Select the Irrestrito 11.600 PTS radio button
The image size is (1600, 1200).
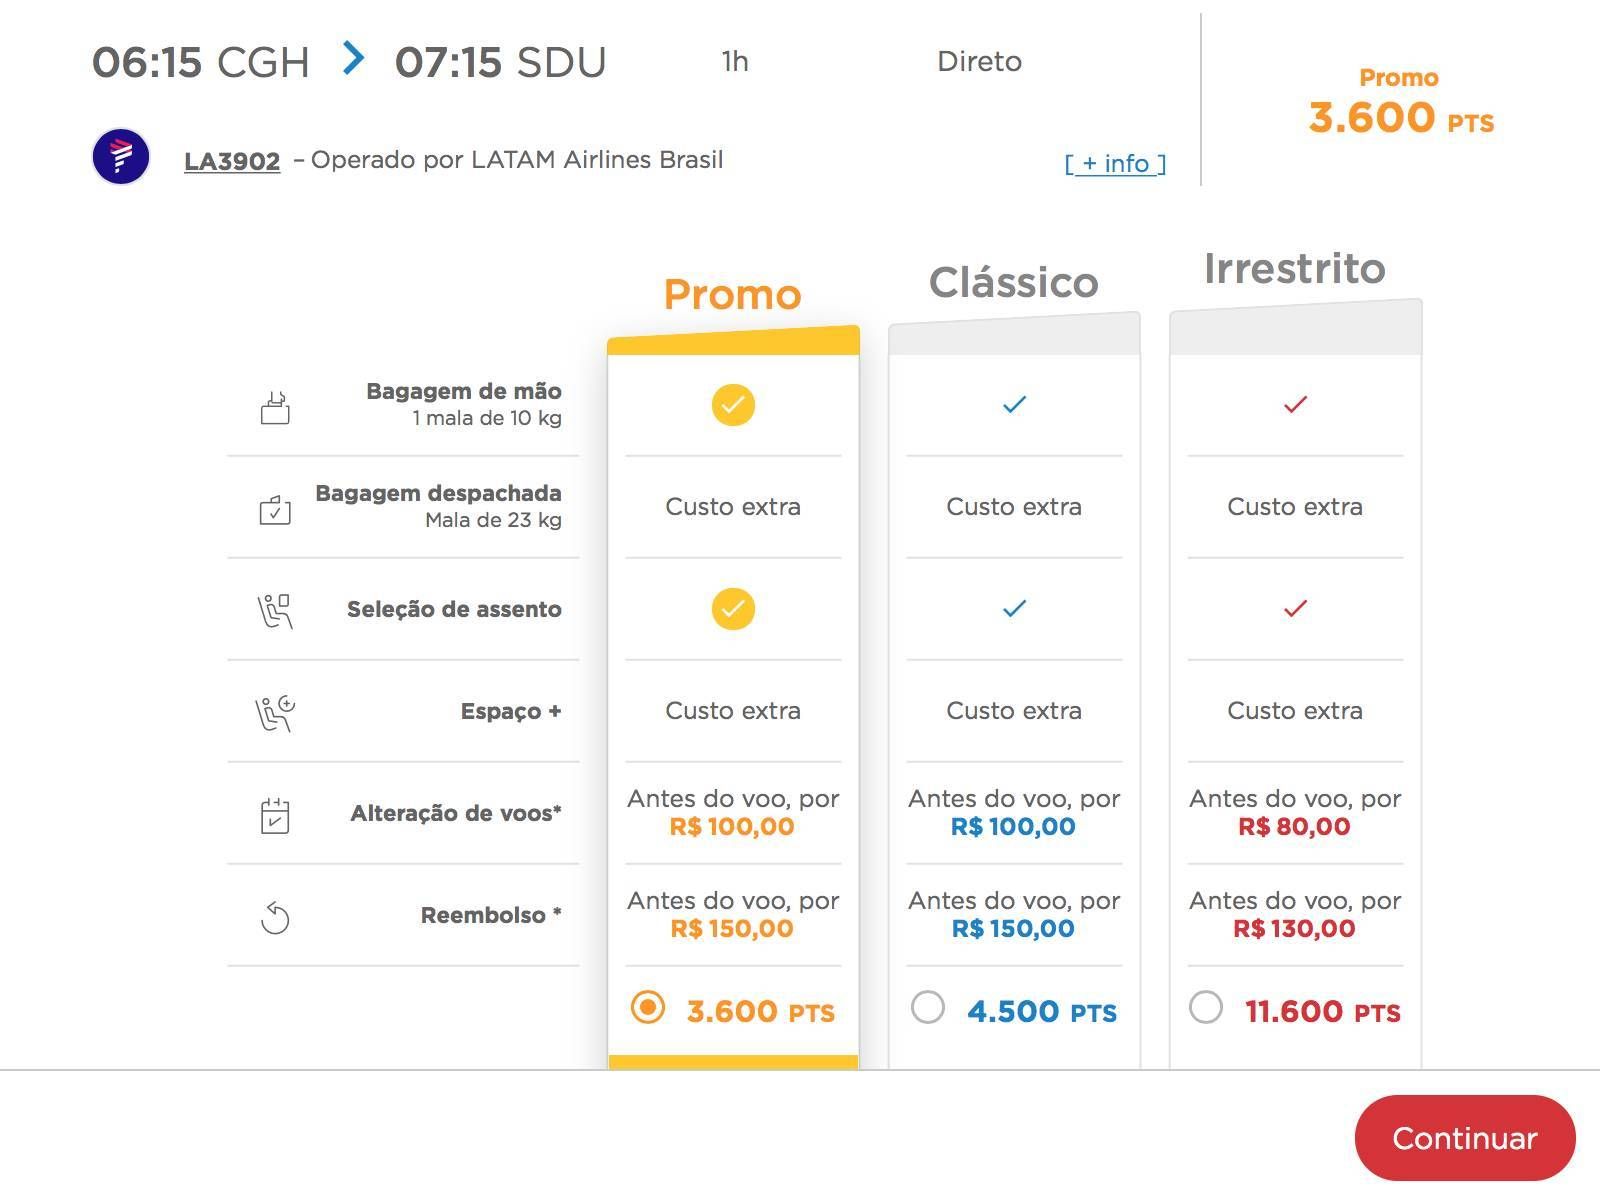pyautogui.click(x=1206, y=1007)
